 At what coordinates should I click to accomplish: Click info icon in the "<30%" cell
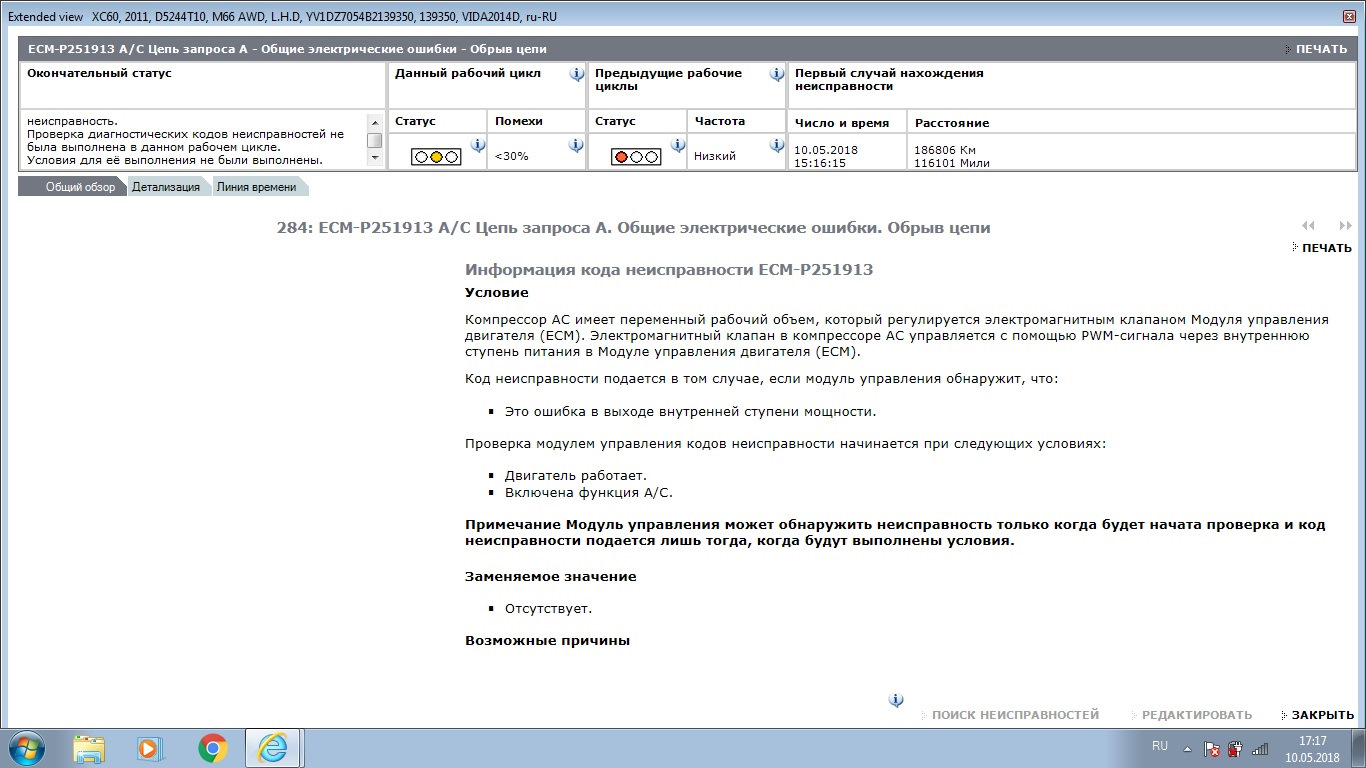576,145
